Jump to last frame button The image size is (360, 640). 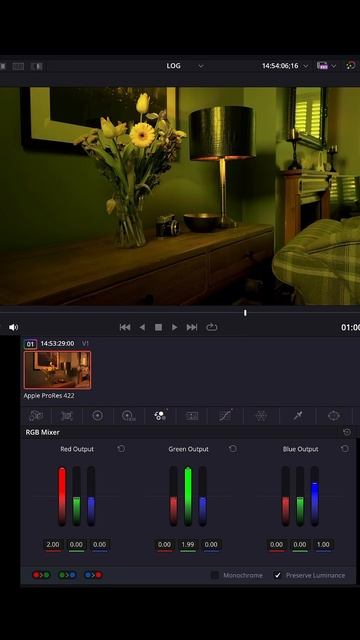pos(192,327)
